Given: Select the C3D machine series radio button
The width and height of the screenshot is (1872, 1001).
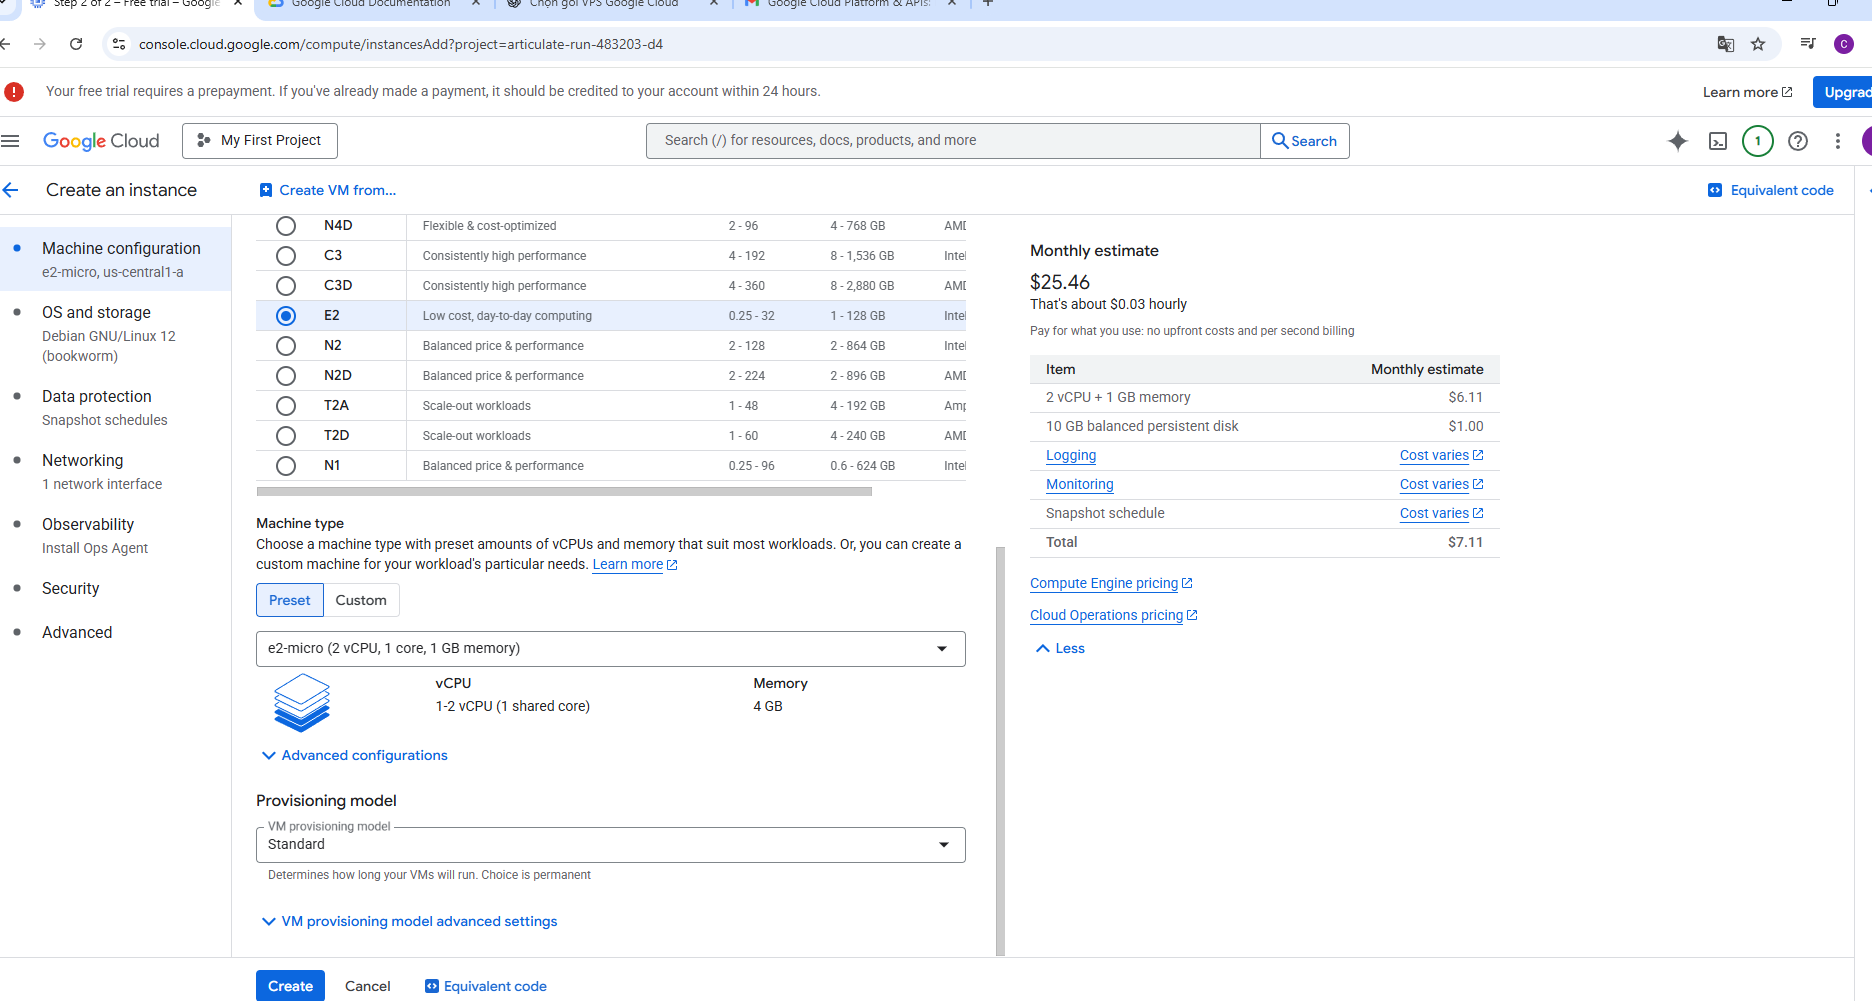Looking at the screenshot, I should coord(286,286).
